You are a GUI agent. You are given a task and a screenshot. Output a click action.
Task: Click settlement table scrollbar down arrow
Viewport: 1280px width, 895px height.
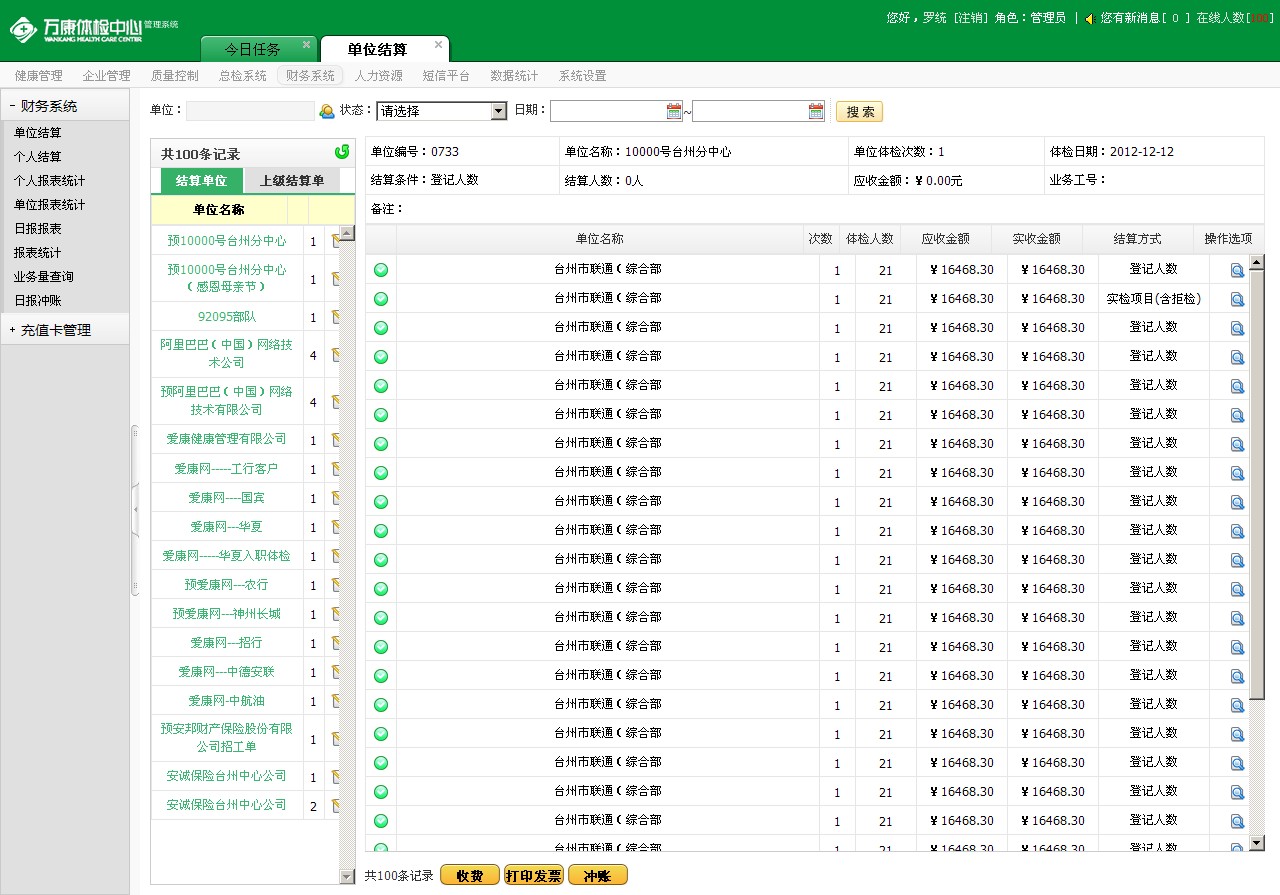[1257, 844]
